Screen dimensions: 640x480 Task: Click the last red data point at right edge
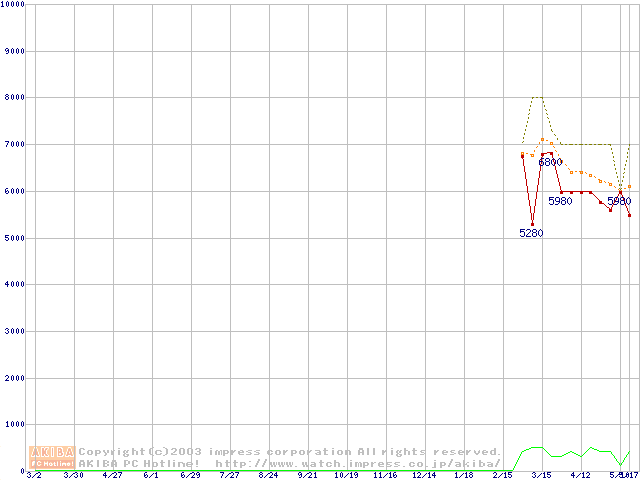pyautogui.click(x=629, y=215)
